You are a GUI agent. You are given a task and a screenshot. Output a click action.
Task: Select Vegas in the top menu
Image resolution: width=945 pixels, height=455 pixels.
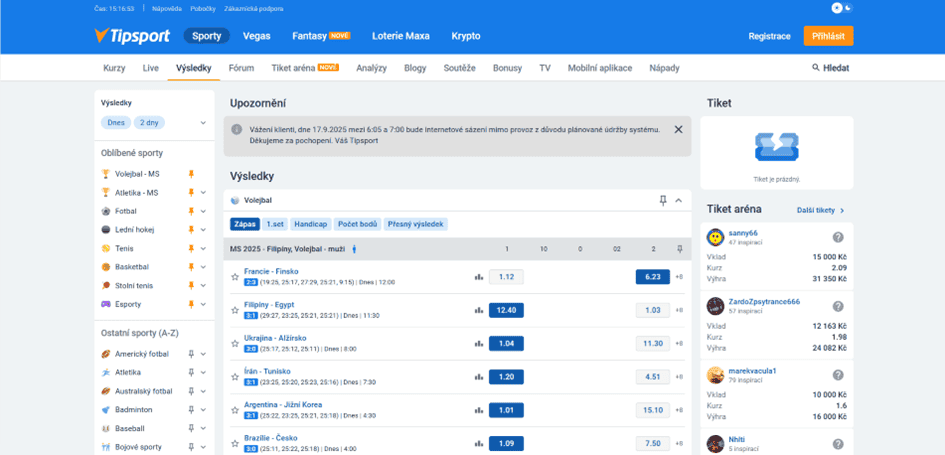pos(257,36)
